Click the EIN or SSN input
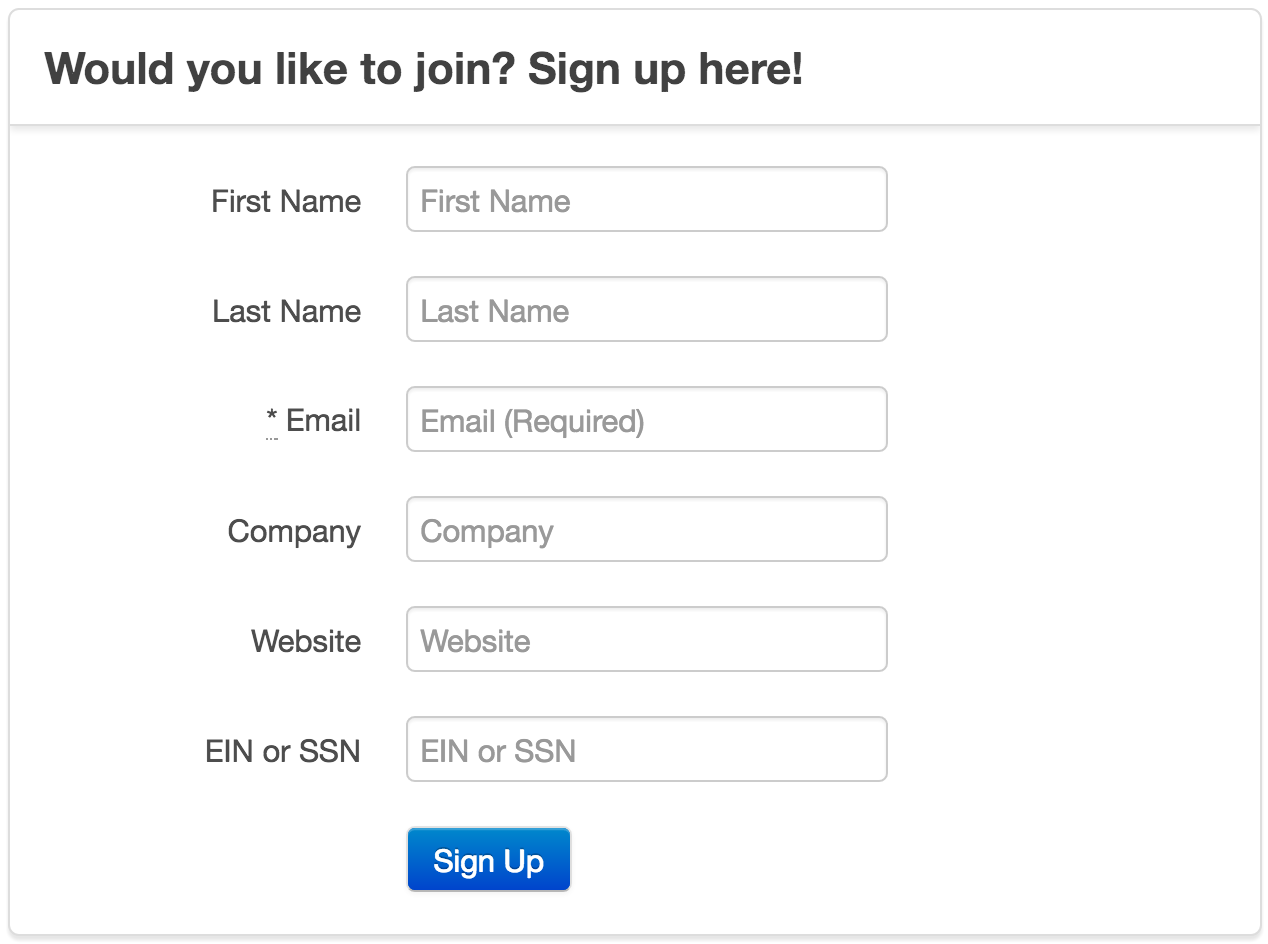The width and height of the screenshot is (1268, 944). (646, 750)
